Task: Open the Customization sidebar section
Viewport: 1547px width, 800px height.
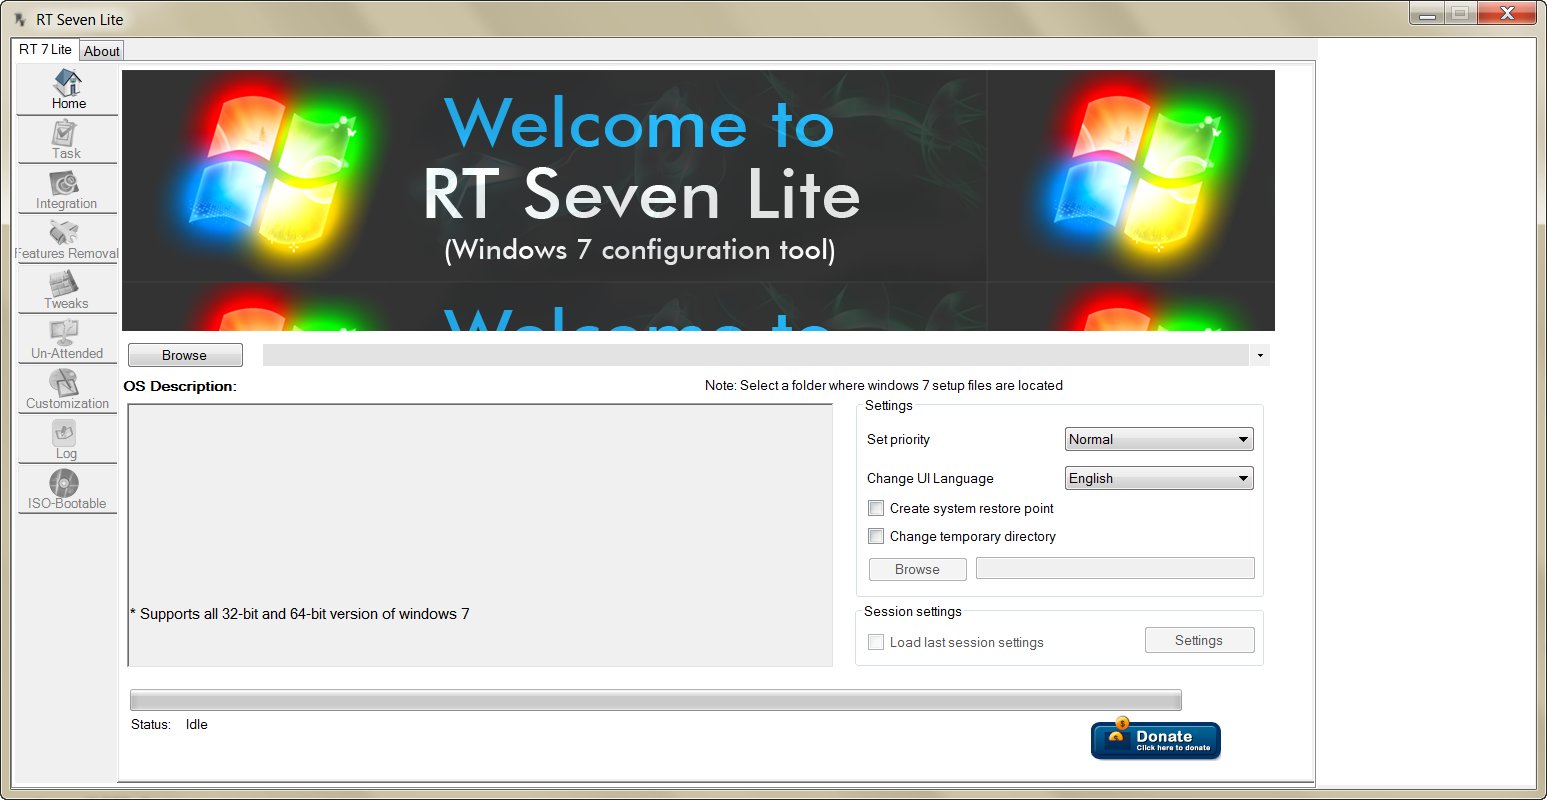Action: click(67, 390)
